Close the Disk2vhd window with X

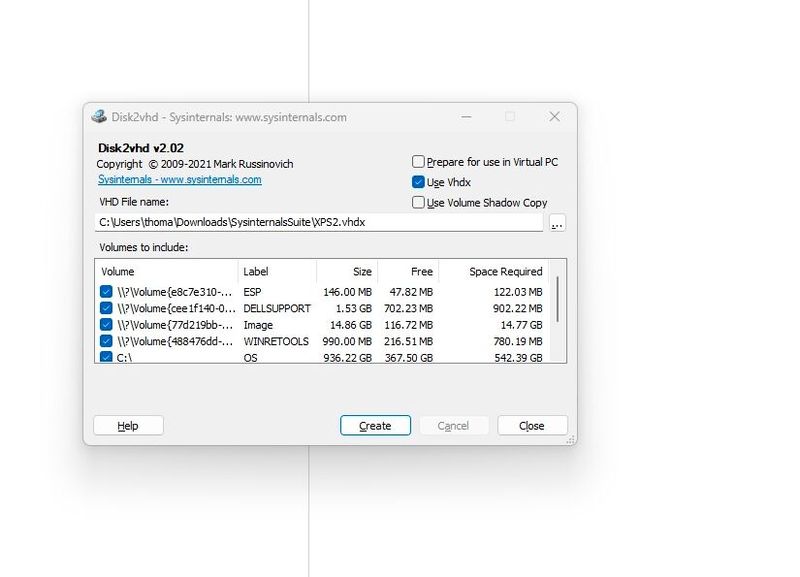pos(554,117)
